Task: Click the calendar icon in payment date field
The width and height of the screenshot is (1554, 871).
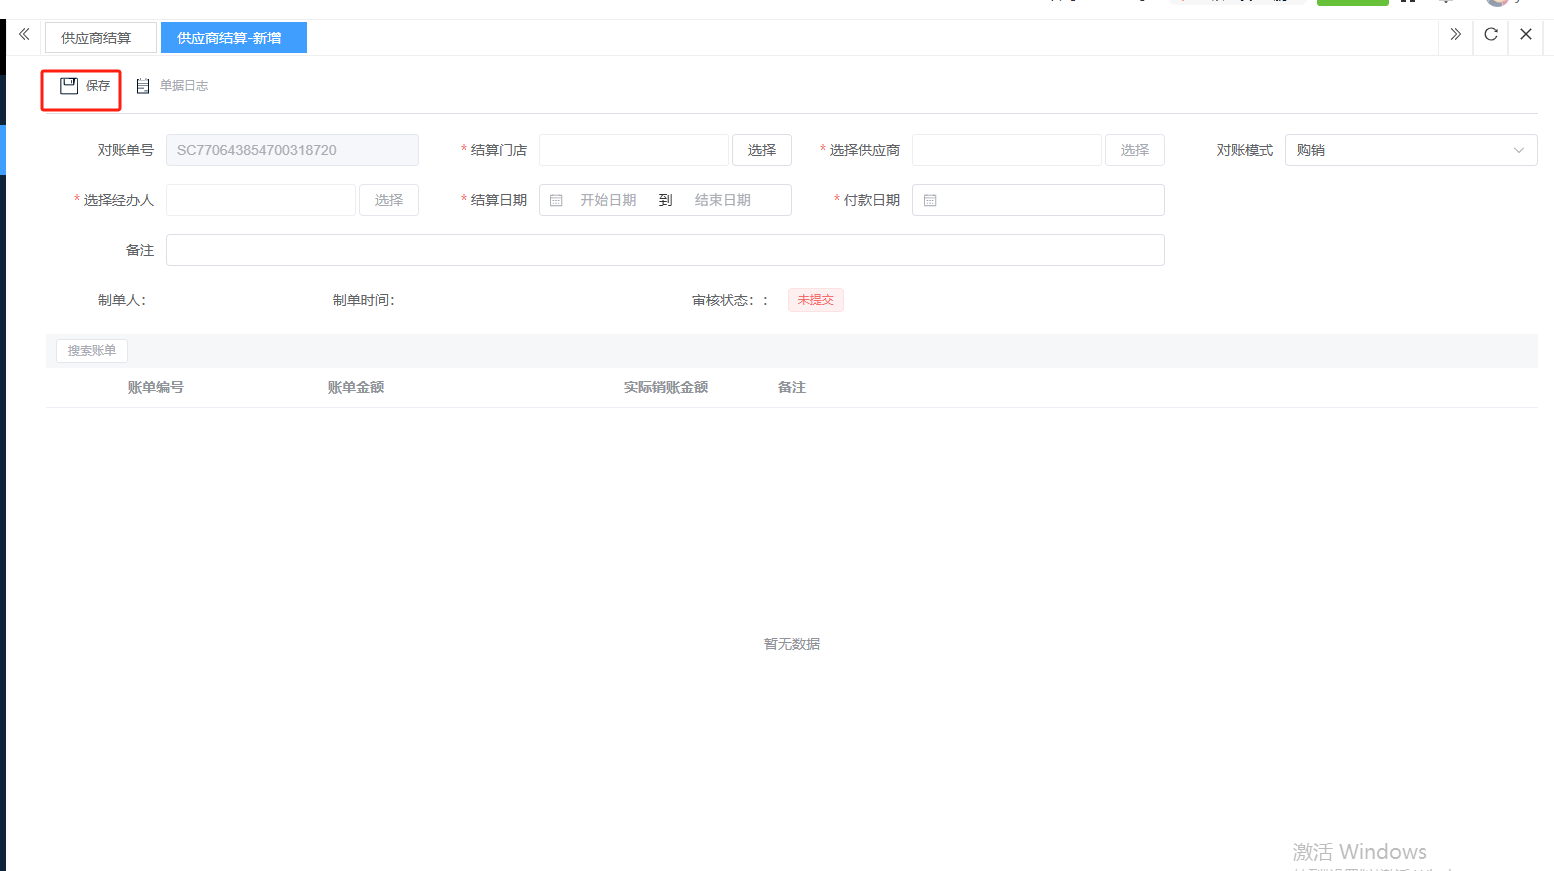Action: click(930, 201)
